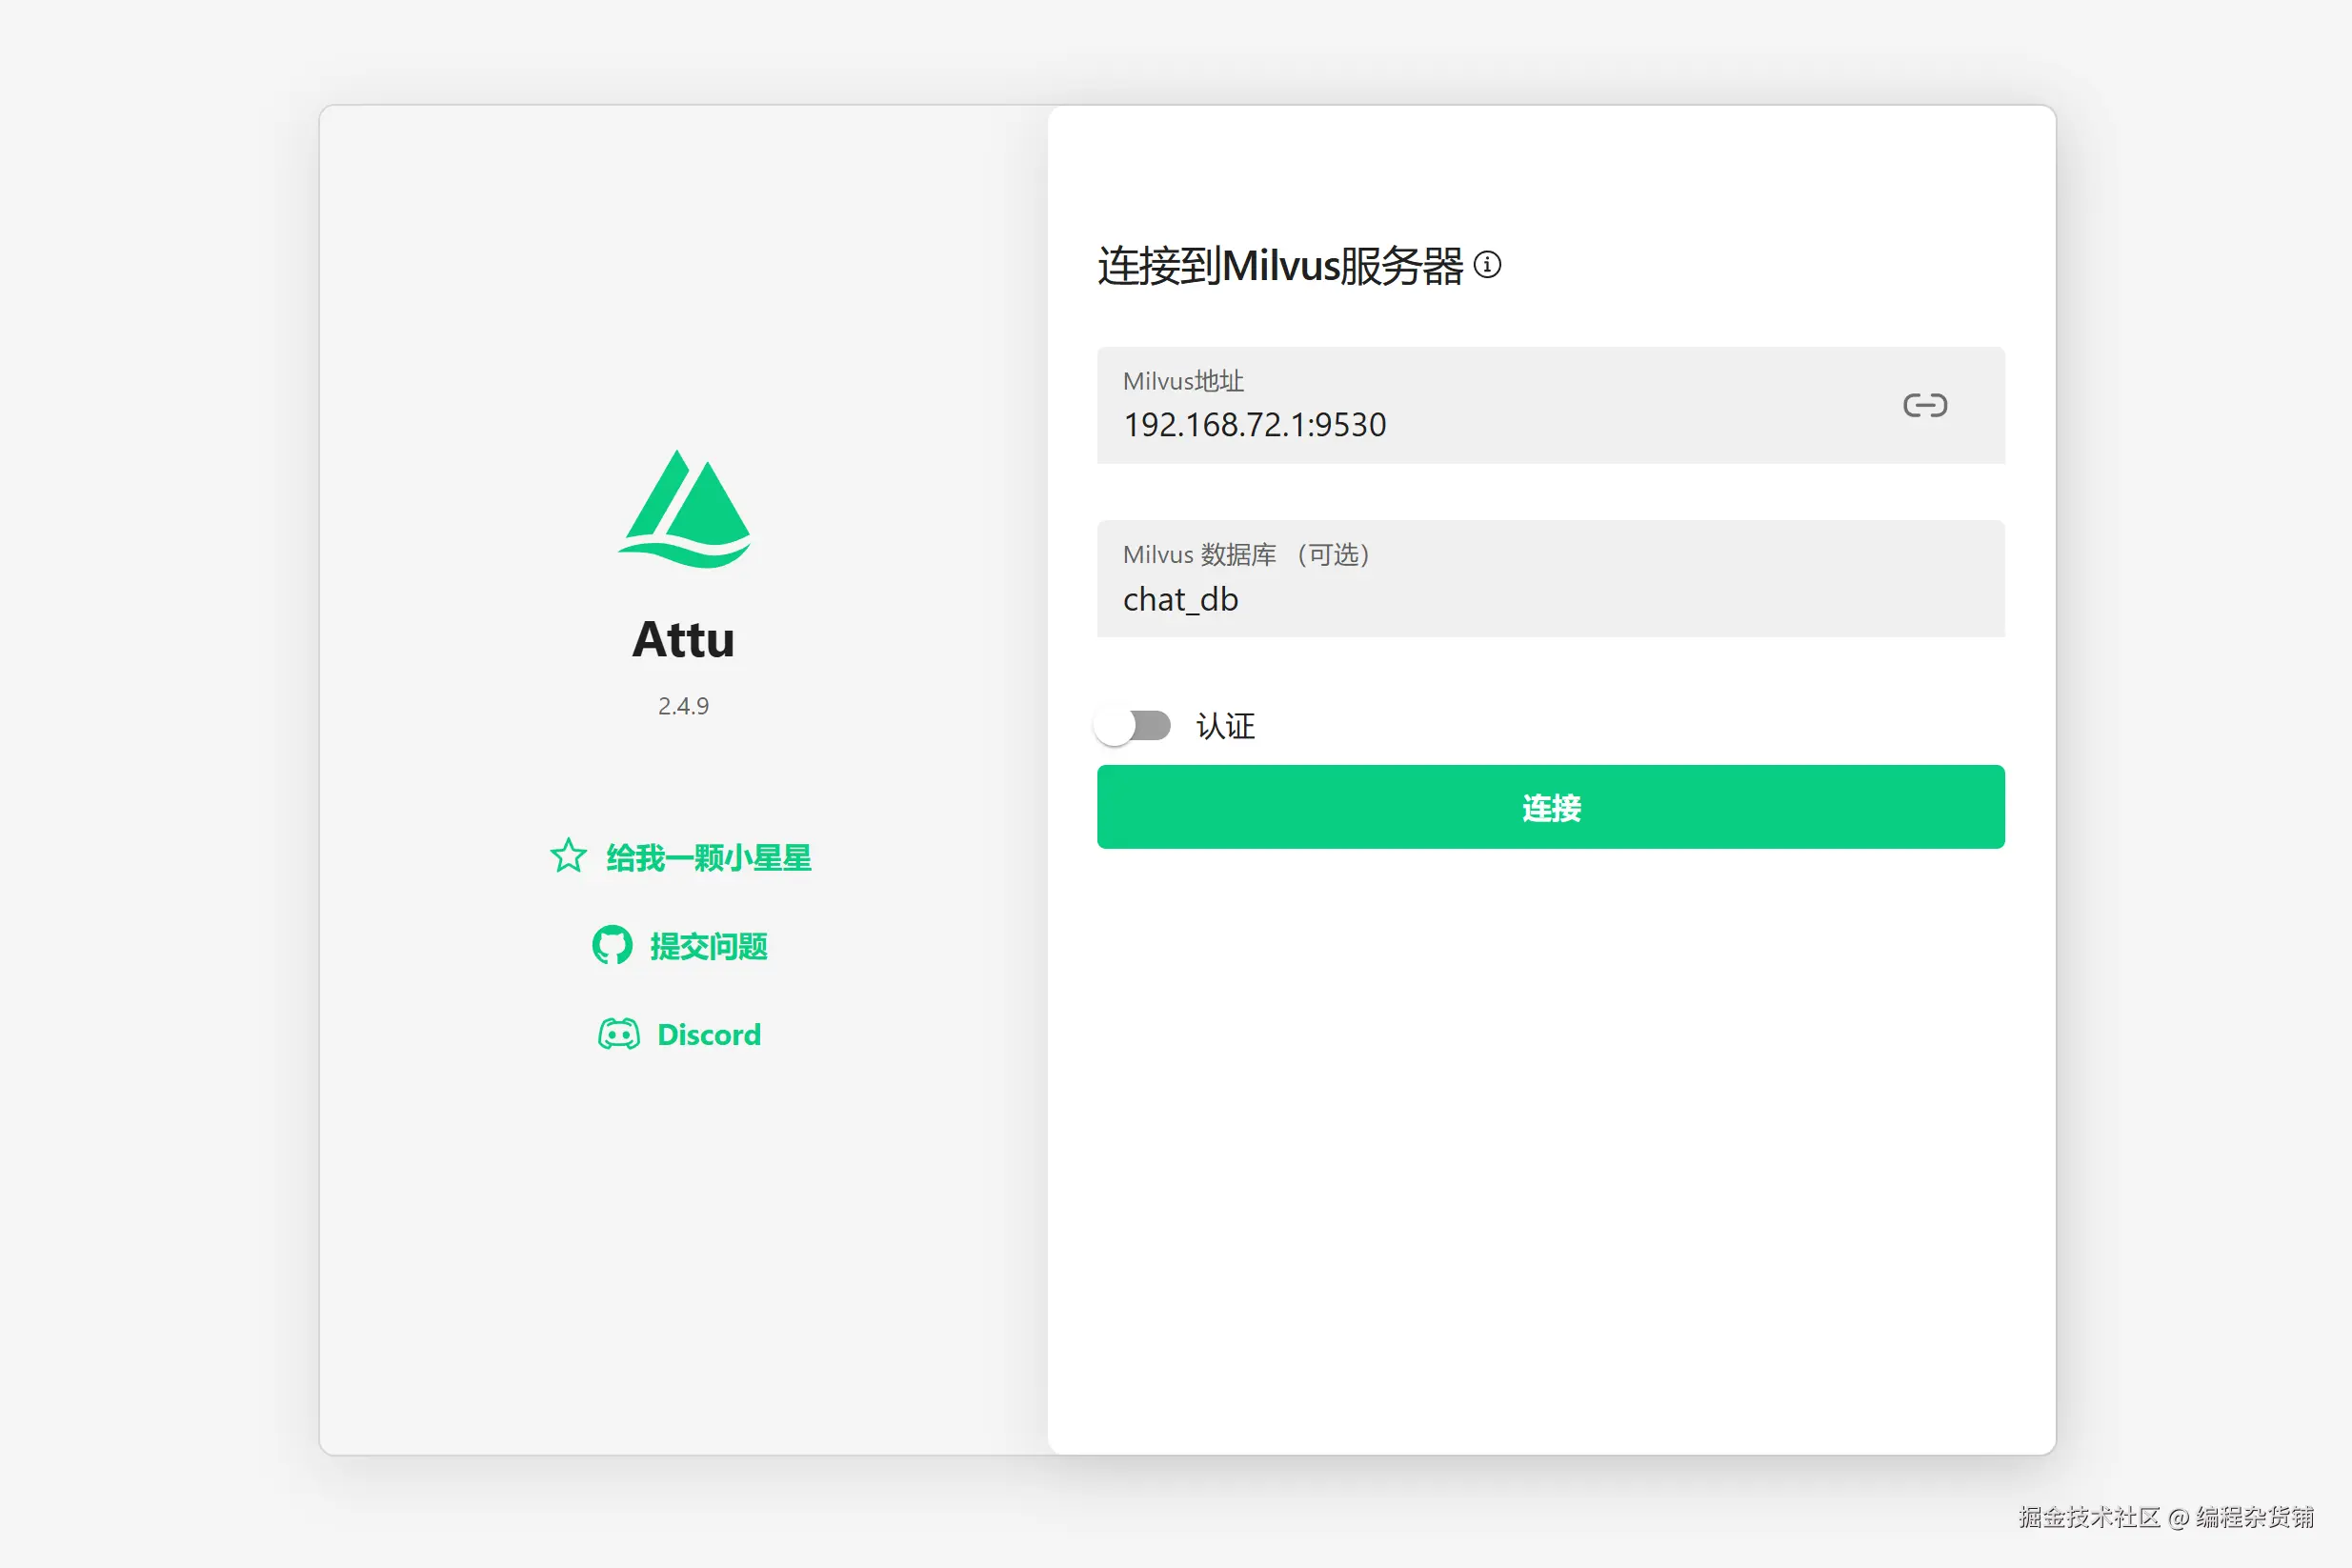Click the 连接到Milvus服务器 heading

point(1279,266)
